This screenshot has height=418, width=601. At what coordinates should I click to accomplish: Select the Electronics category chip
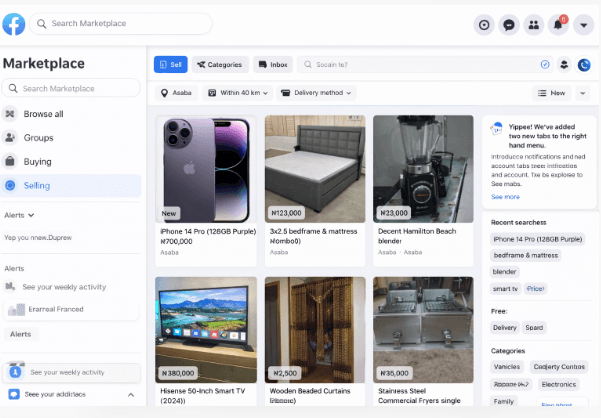click(558, 384)
